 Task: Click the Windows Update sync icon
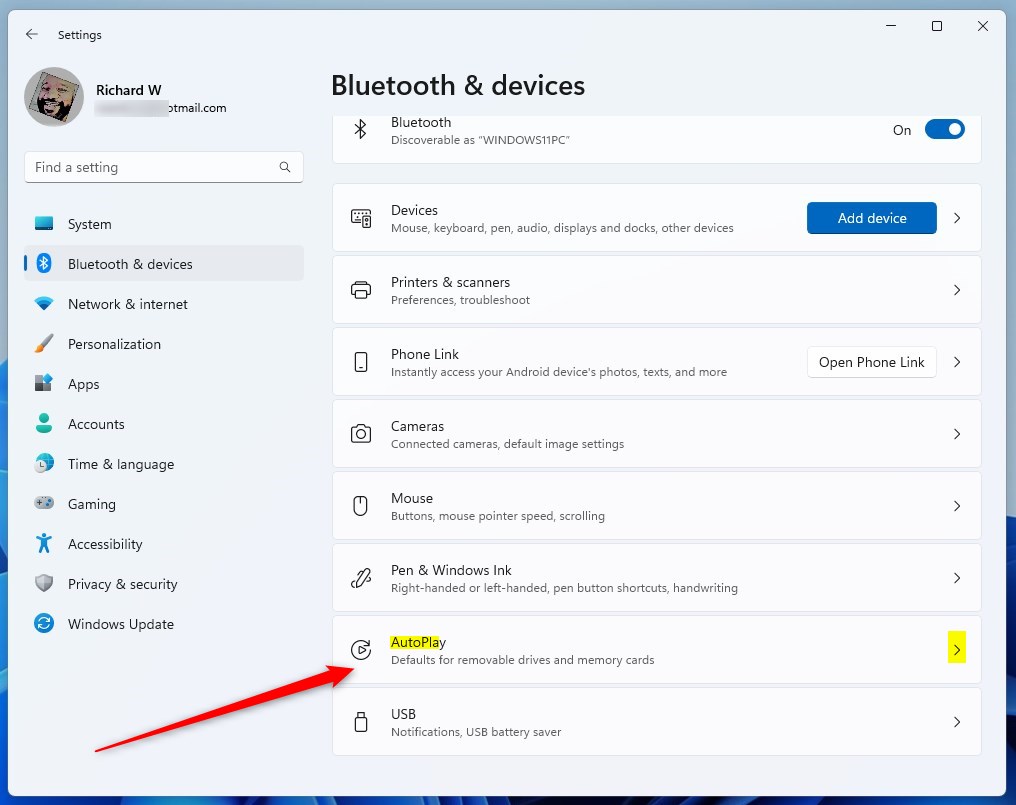pyautogui.click(x=44, y=624)
